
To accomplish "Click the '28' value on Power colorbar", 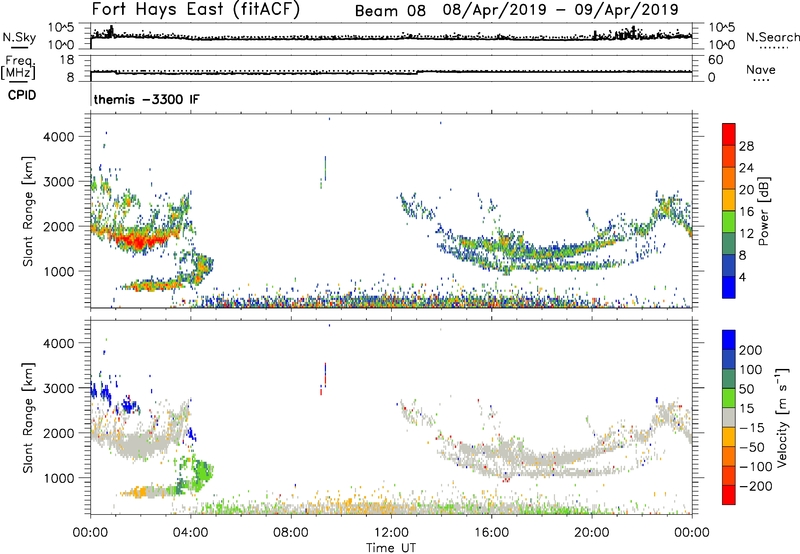I will point(746,146).
